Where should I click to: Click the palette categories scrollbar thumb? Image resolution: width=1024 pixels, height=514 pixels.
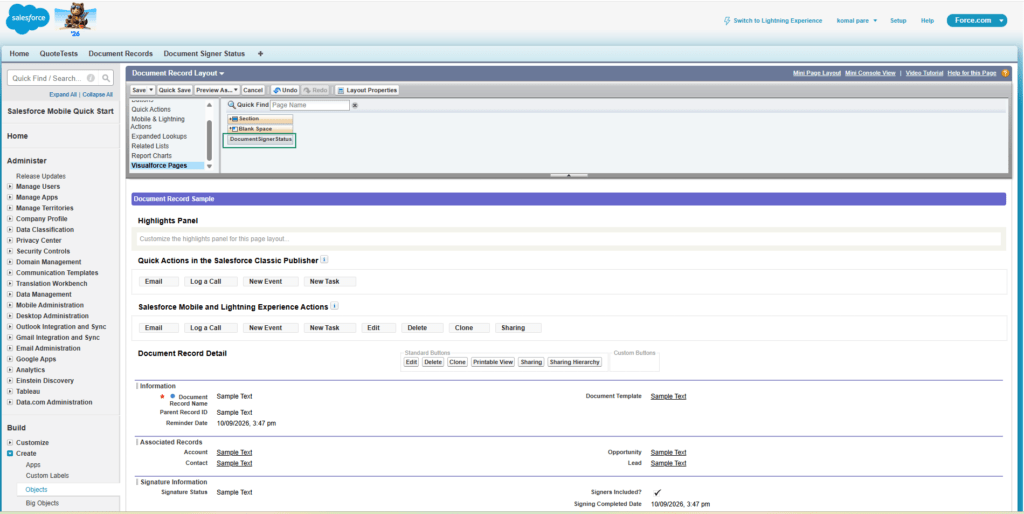point(209,140)
